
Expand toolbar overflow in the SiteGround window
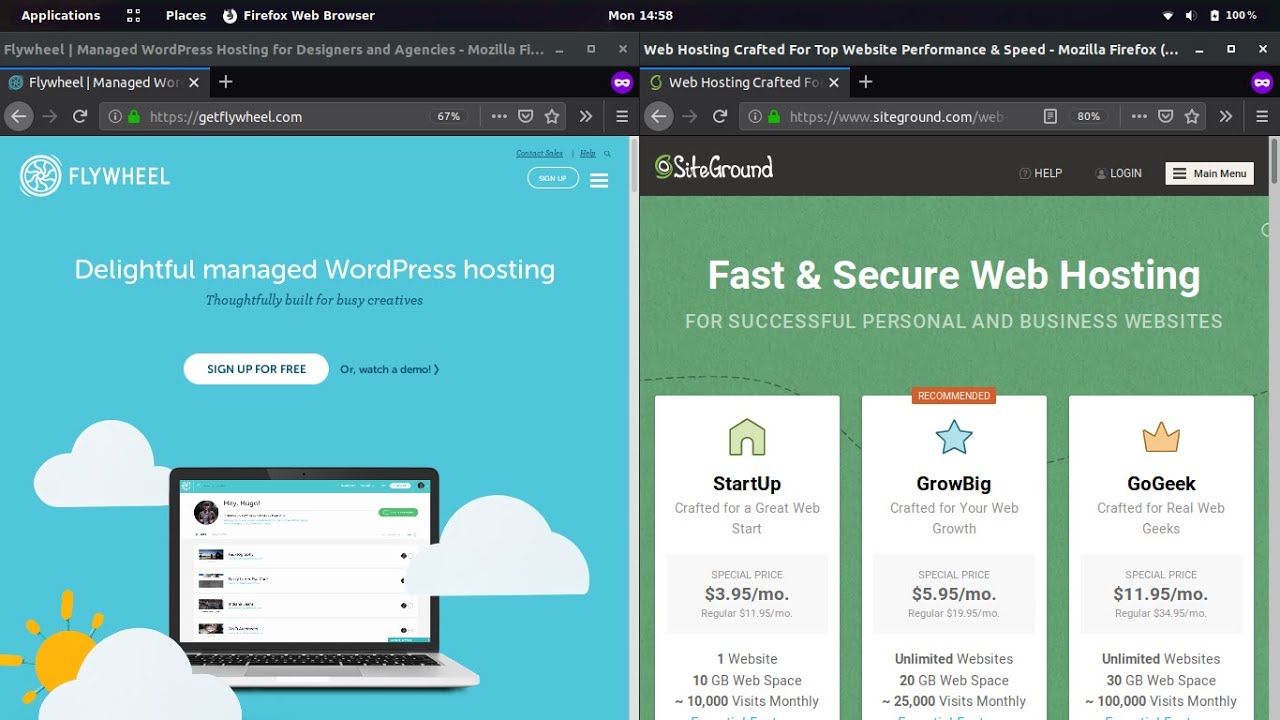(1226, 116)
